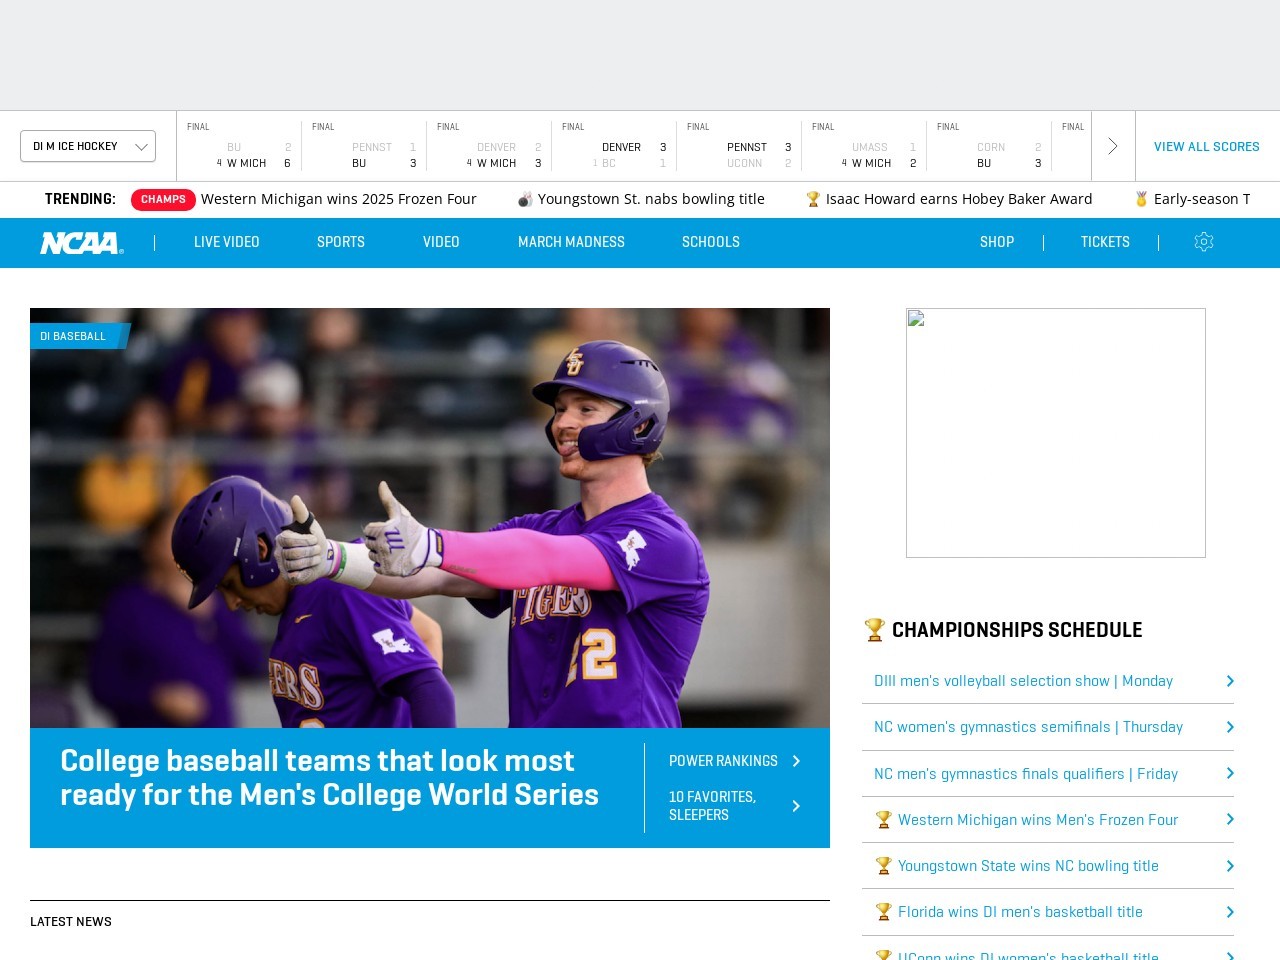The image size is (1280, 960).
Task: Open NC men's gymnastics finals qualifiers link
Action: click(1026, 774)
